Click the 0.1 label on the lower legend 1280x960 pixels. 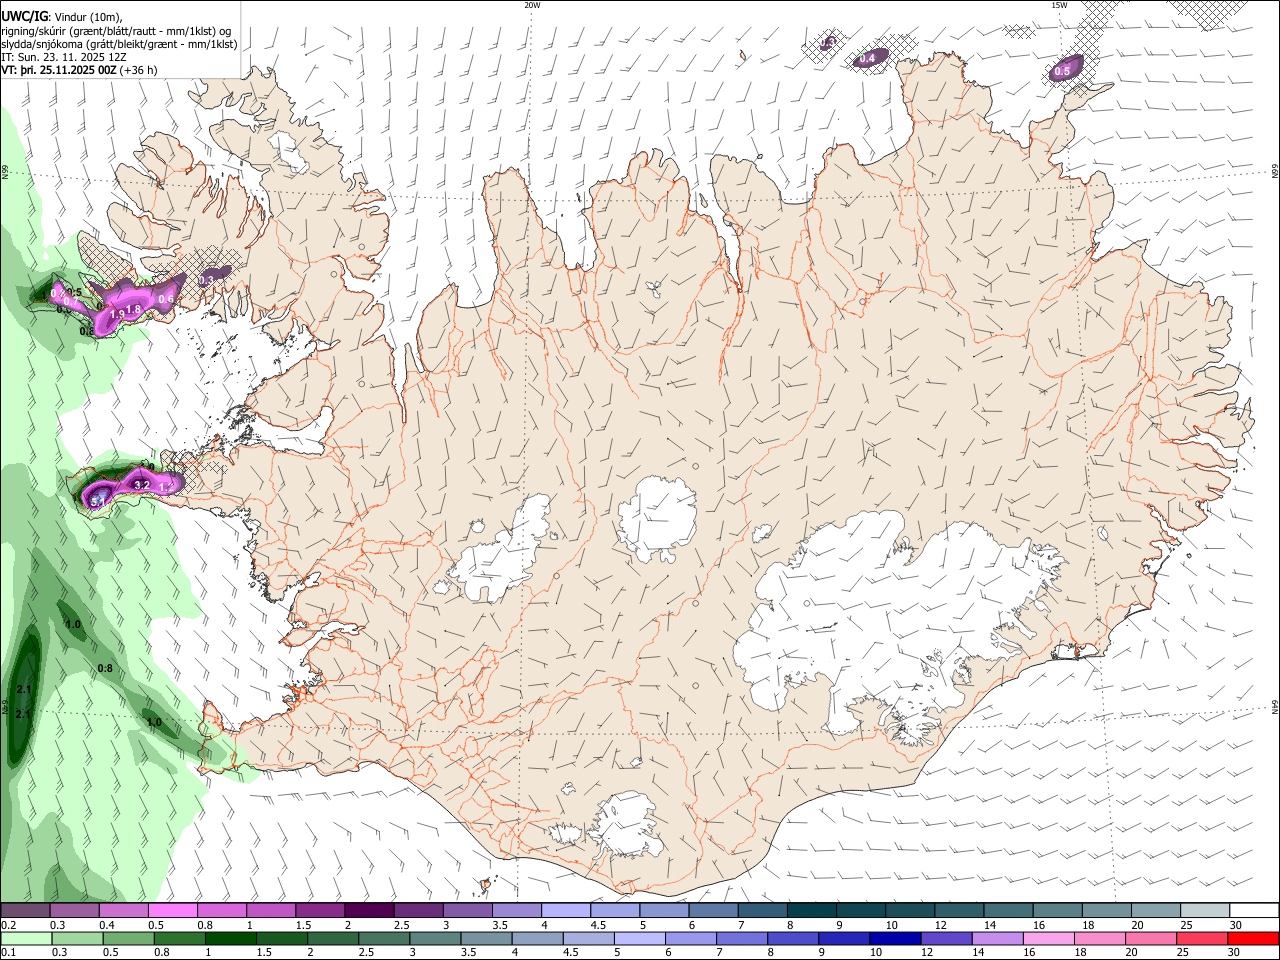[x=8, y=953]
